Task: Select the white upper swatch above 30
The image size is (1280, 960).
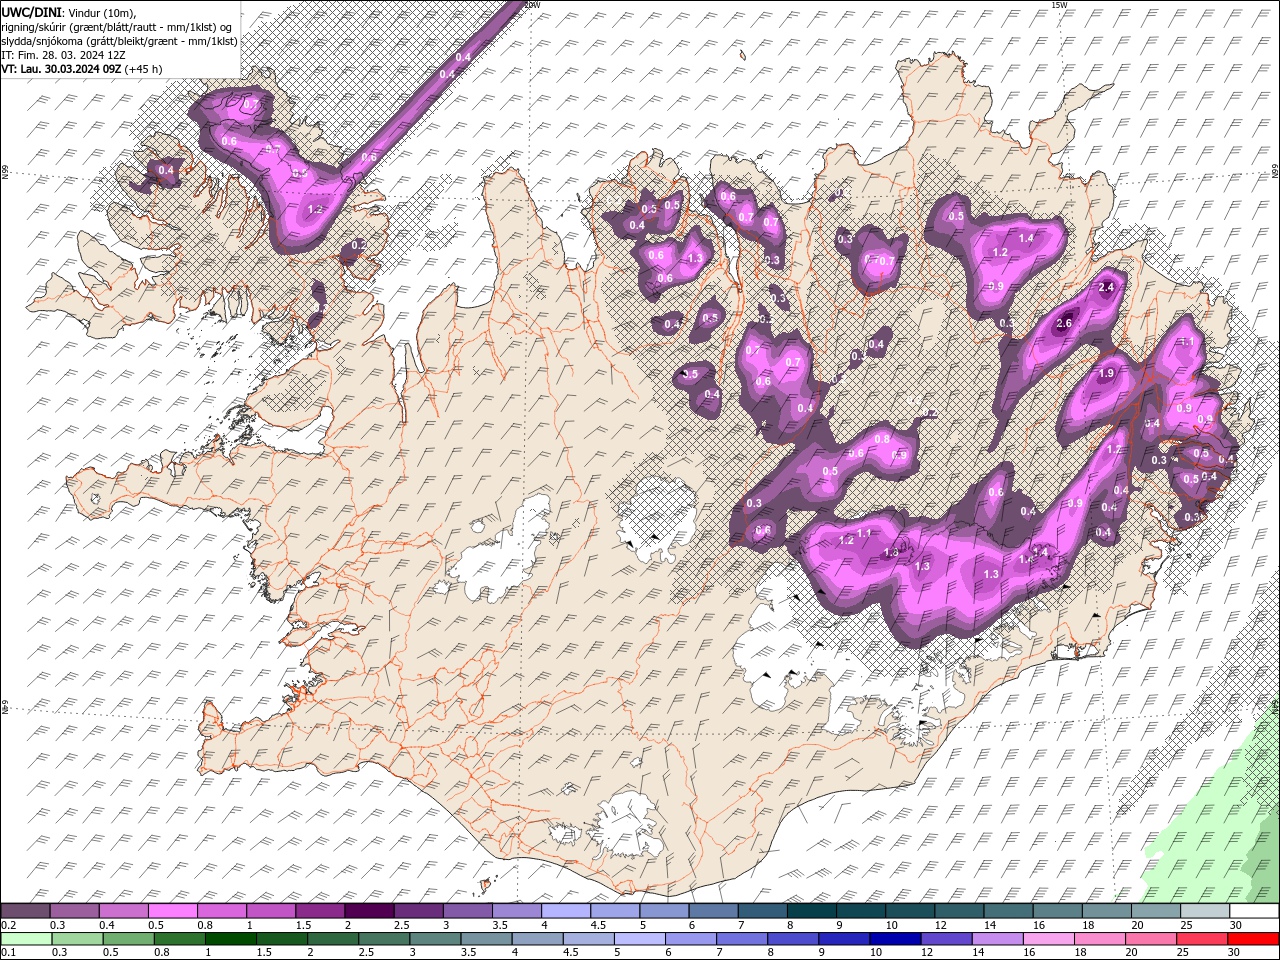Action: [x=1253, y=911]
